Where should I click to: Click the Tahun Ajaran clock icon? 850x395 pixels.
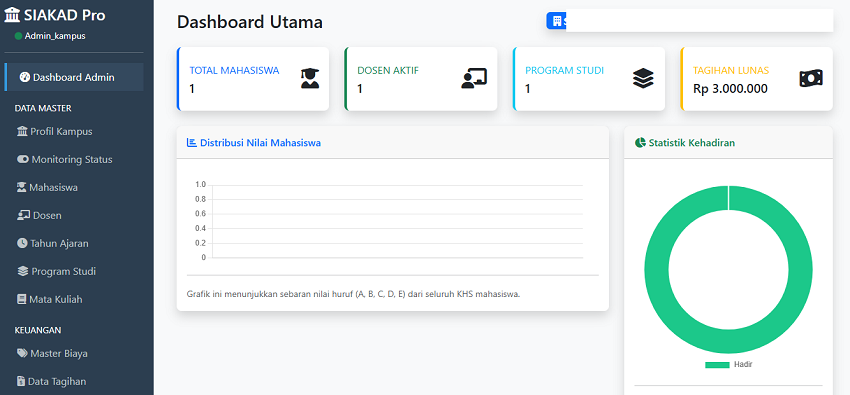(22, 243)
